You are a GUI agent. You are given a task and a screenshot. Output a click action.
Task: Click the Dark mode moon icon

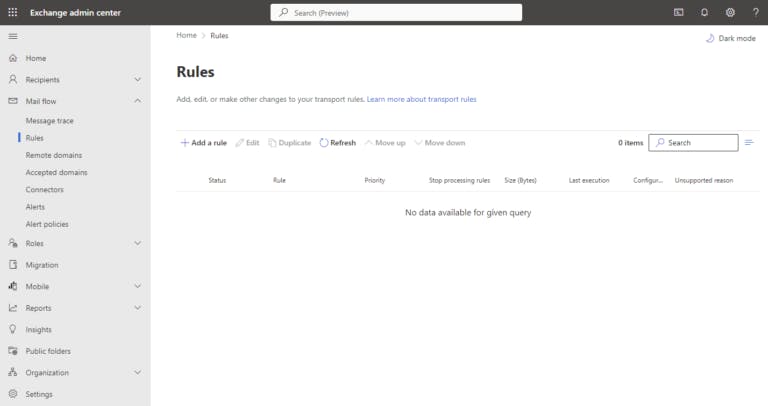click(710, 38)
